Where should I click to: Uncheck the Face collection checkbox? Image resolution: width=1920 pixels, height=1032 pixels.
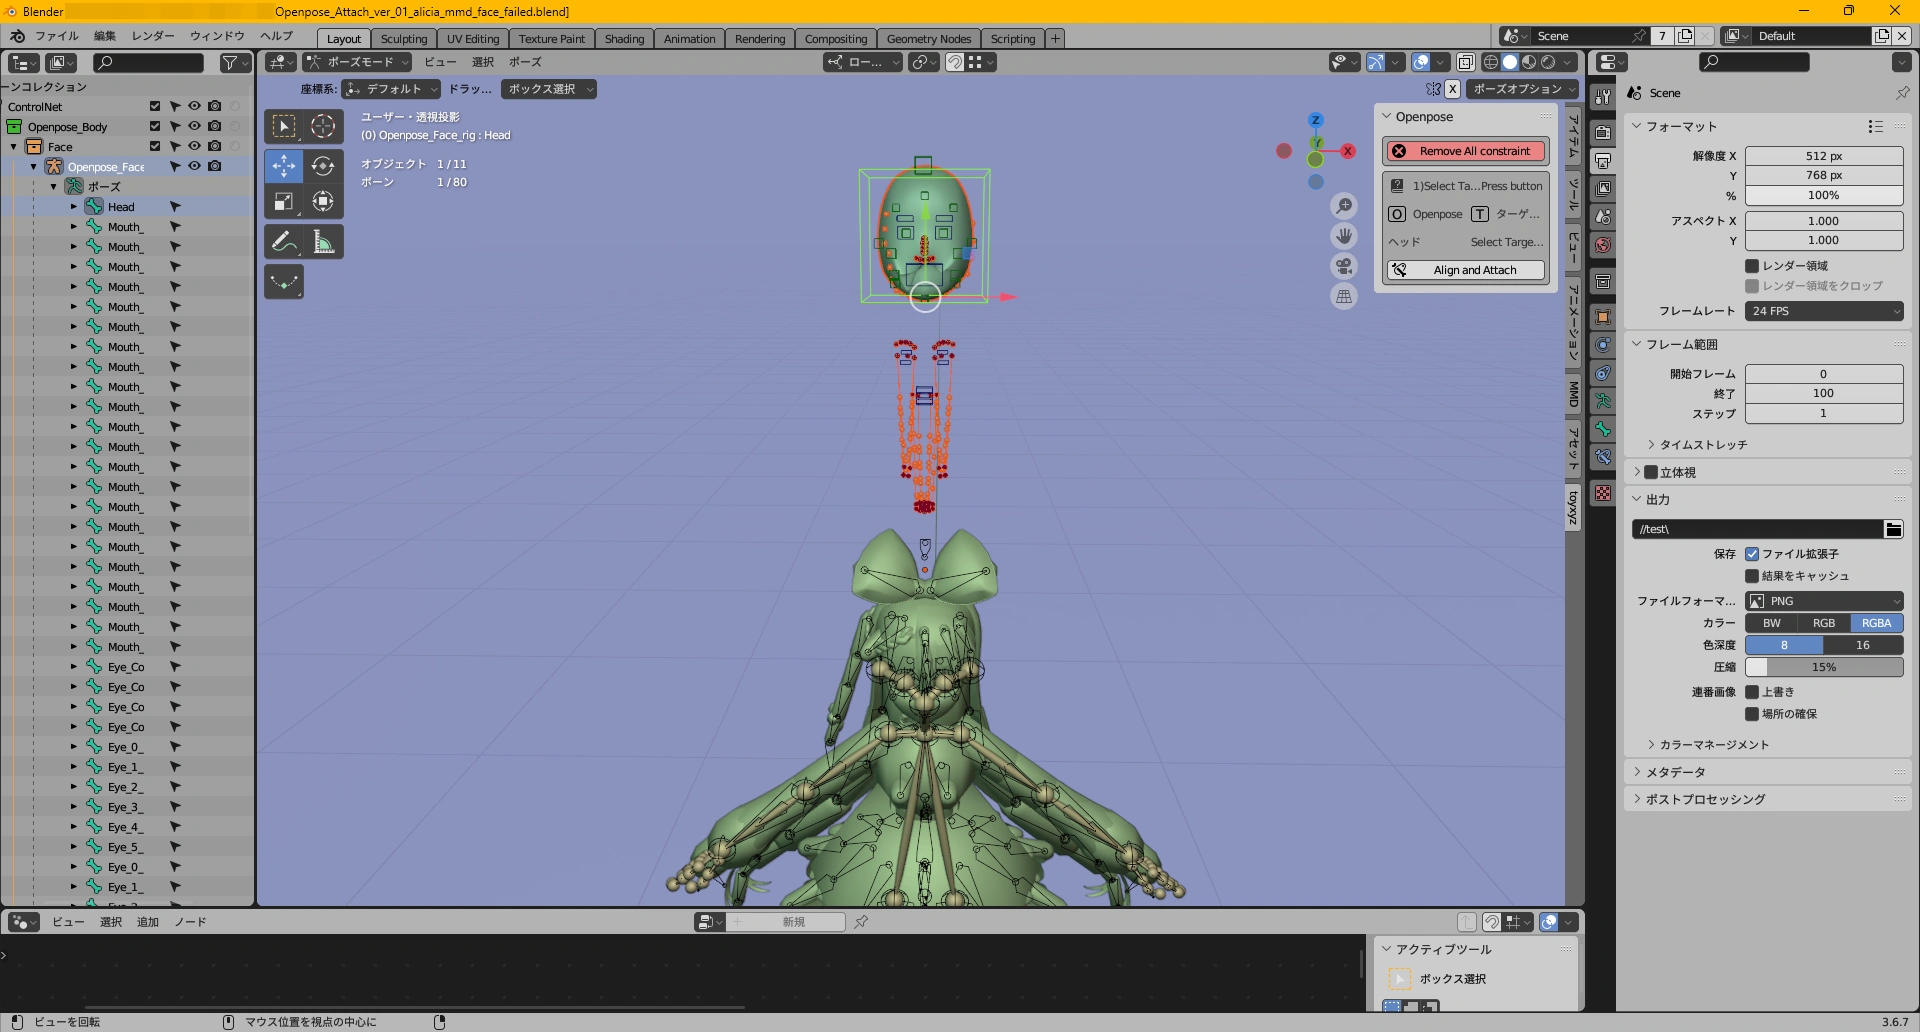(x=156, y=146)
